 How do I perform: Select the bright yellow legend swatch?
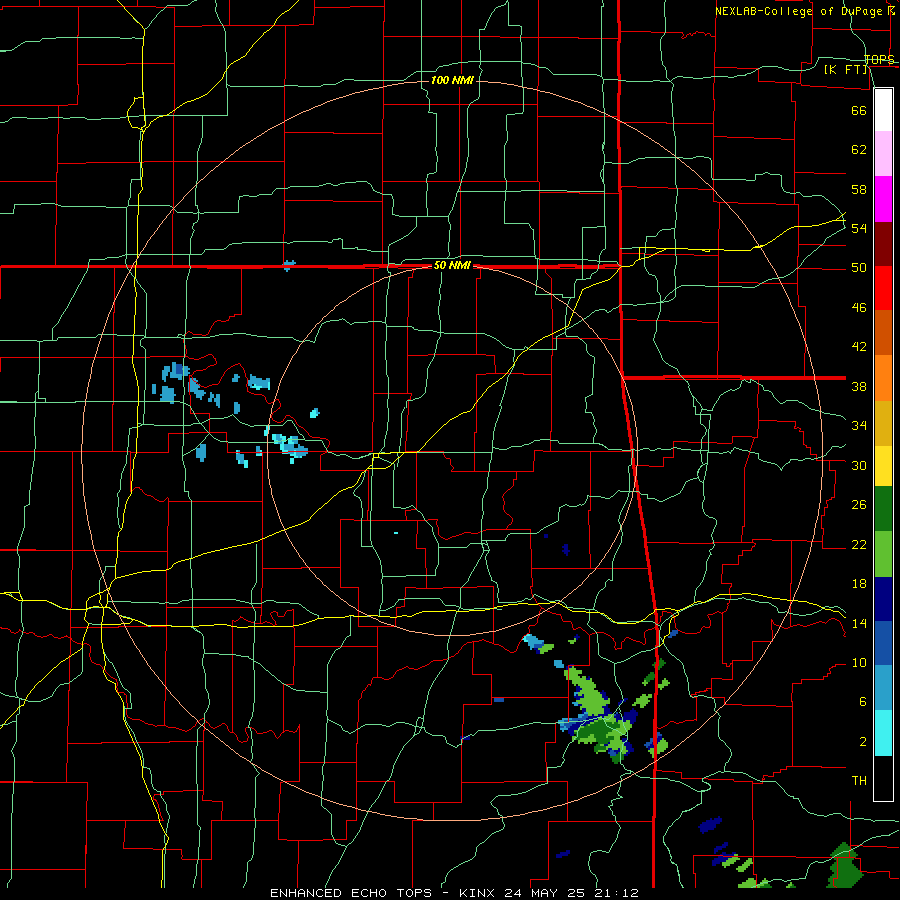pyautogui.click(x=883, y=465)
